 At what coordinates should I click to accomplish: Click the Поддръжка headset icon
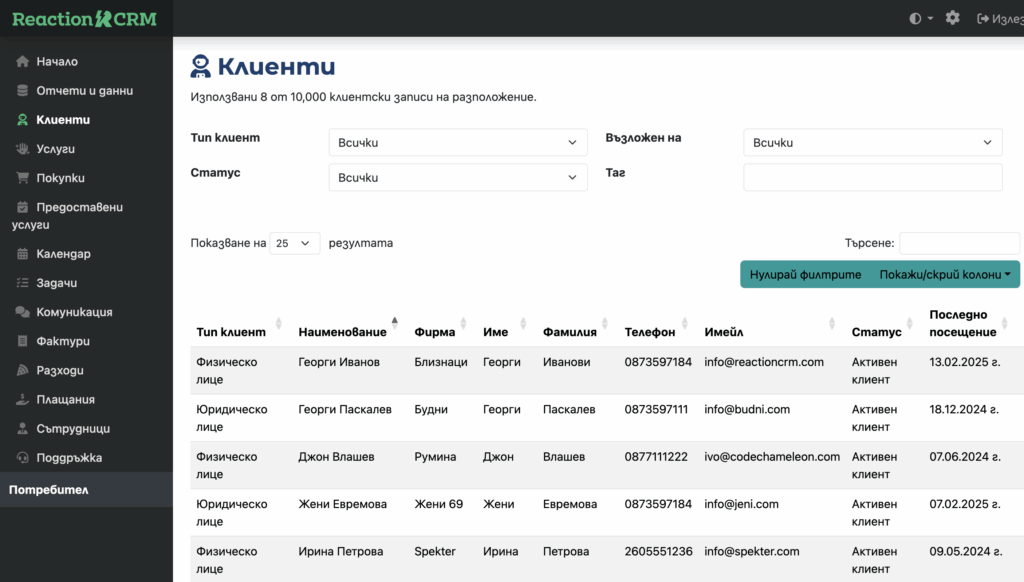[x=22, y=458]
